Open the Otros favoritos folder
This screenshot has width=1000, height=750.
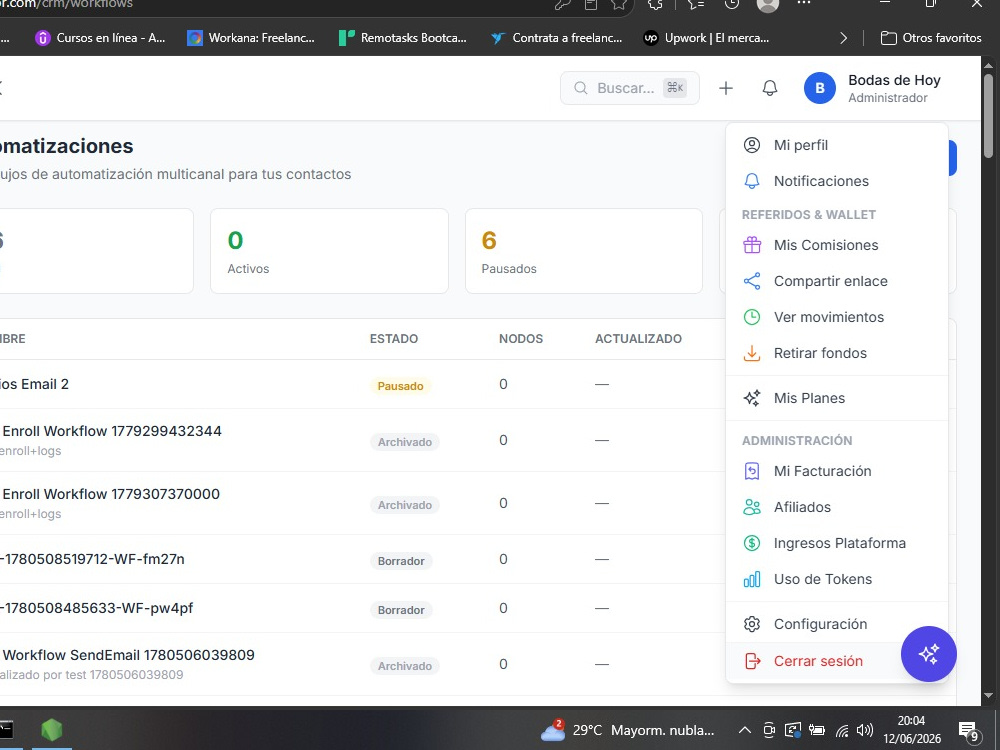tap(931, 38)
